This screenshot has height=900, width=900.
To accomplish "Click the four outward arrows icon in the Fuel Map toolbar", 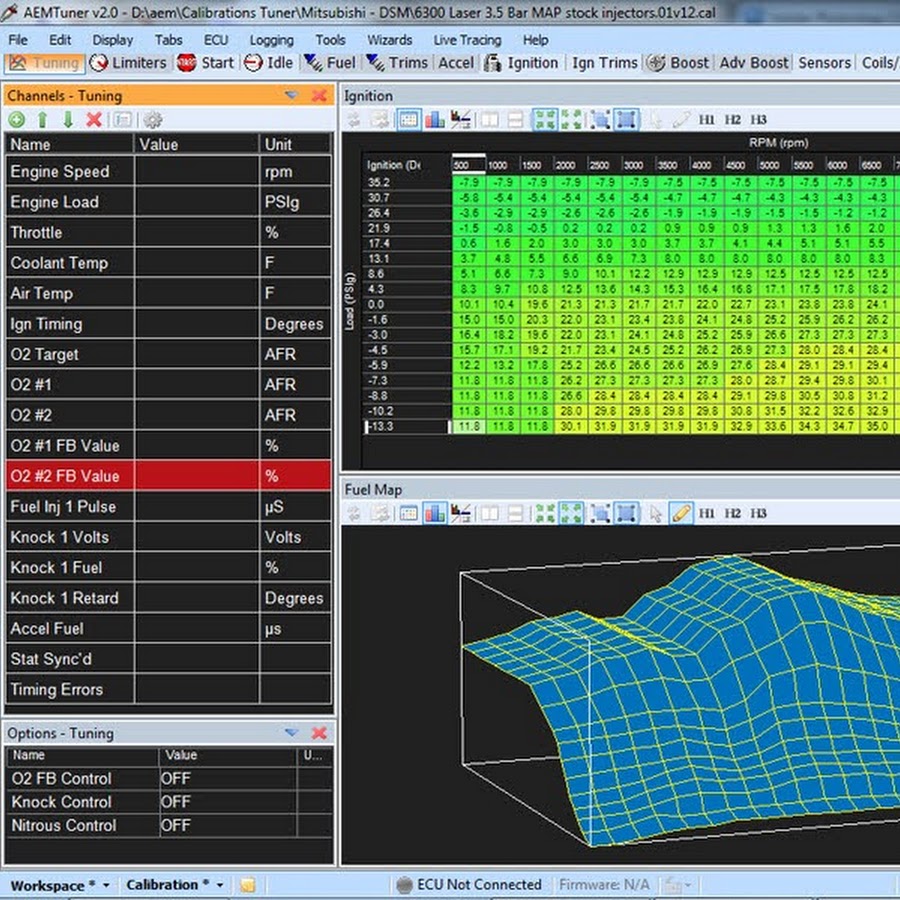I will [x=571, y=513].
